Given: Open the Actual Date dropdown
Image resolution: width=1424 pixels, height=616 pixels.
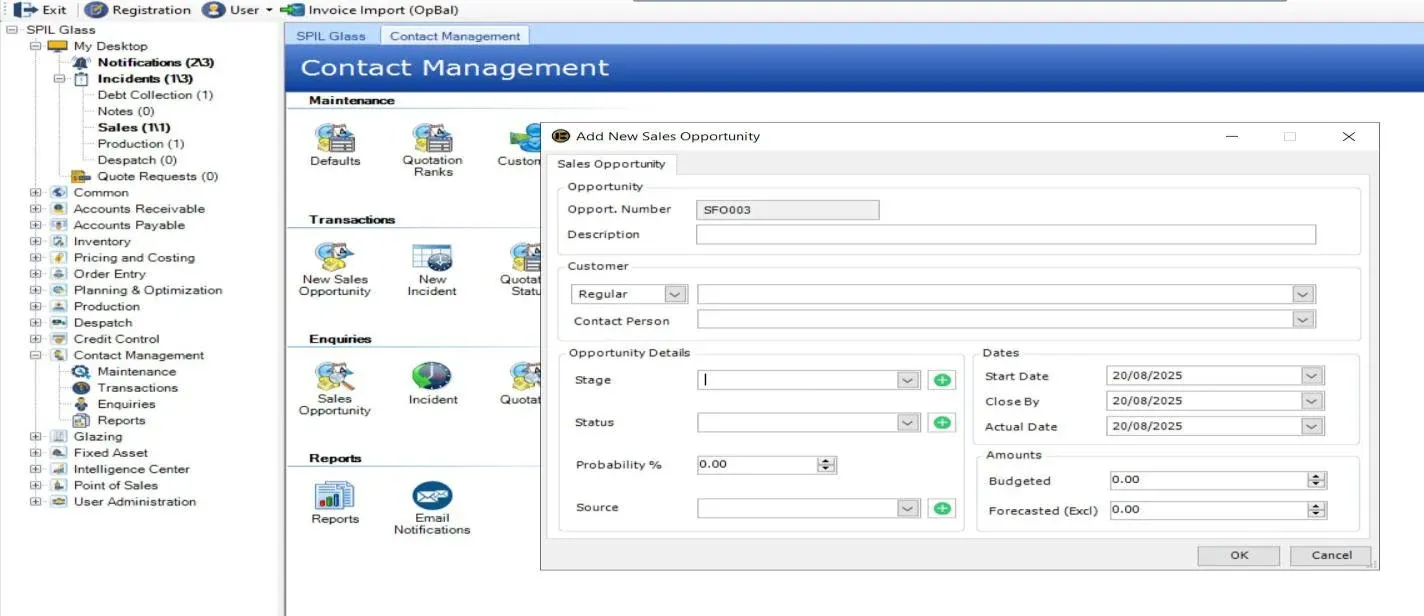Looking at the screenshot, I should [1312, 426].
